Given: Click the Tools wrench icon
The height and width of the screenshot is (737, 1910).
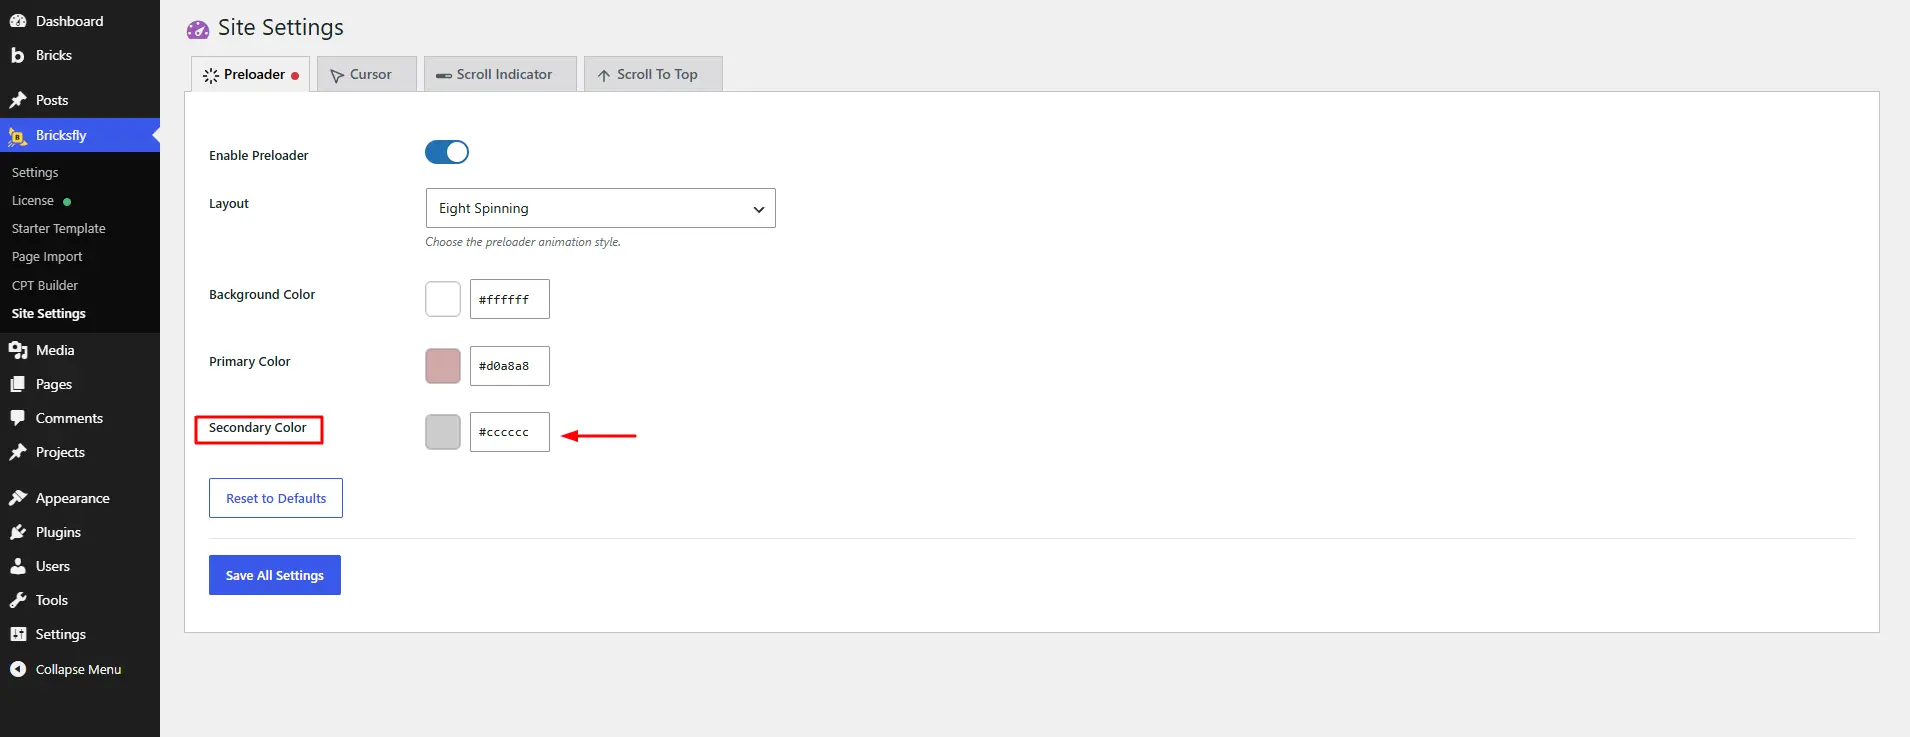Looking at the screenshot, I should click(x=18, y=600).
